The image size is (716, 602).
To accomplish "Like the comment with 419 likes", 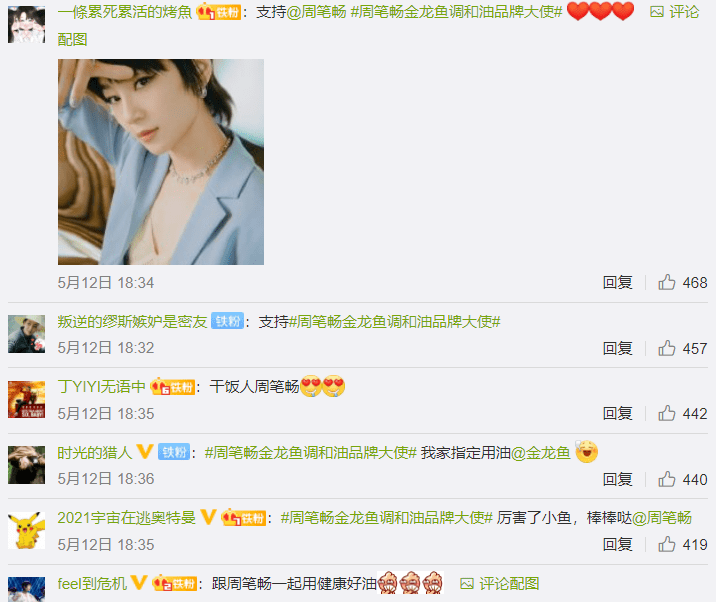I will [667, 544].
